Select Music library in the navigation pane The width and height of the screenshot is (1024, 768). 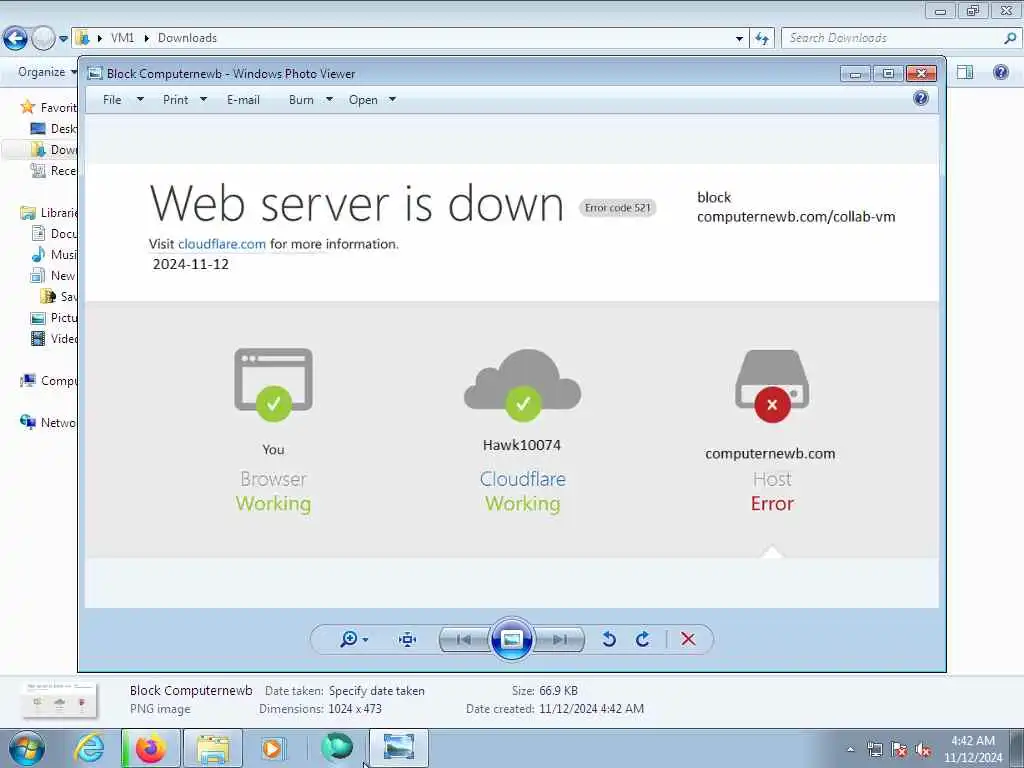coord(54,255)
